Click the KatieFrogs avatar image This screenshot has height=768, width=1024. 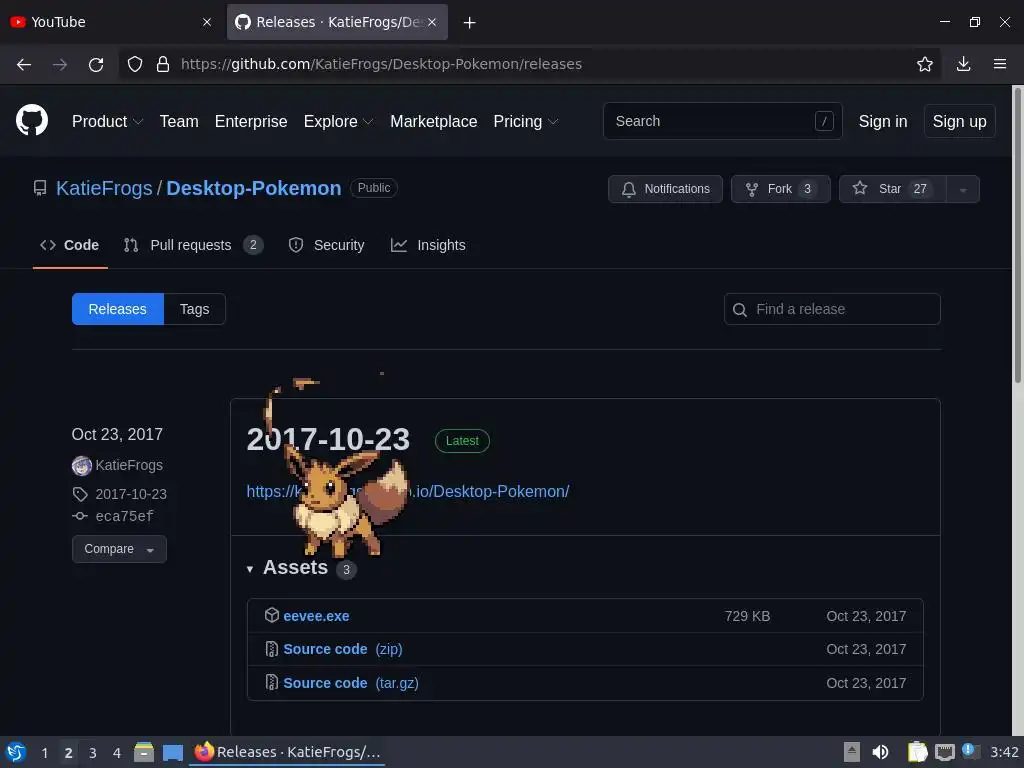(x=82, y=466)
